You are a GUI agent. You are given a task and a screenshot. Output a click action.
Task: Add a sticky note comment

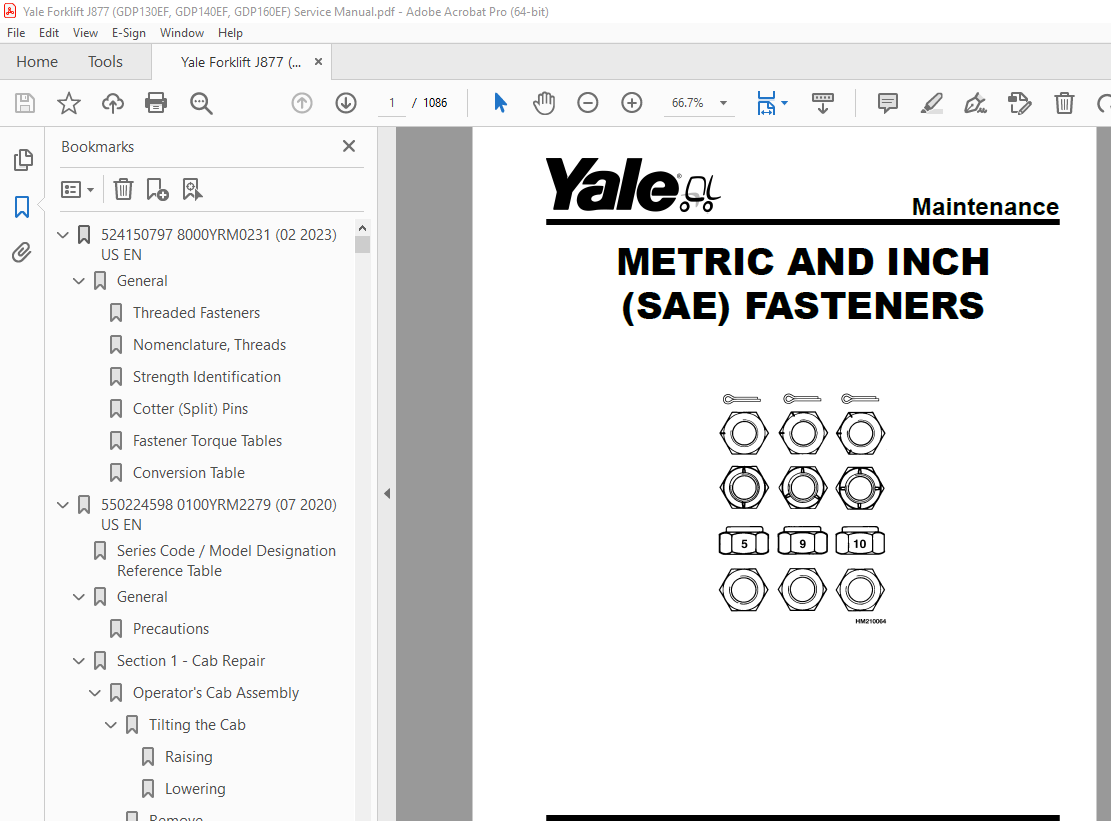pos(888,103)
